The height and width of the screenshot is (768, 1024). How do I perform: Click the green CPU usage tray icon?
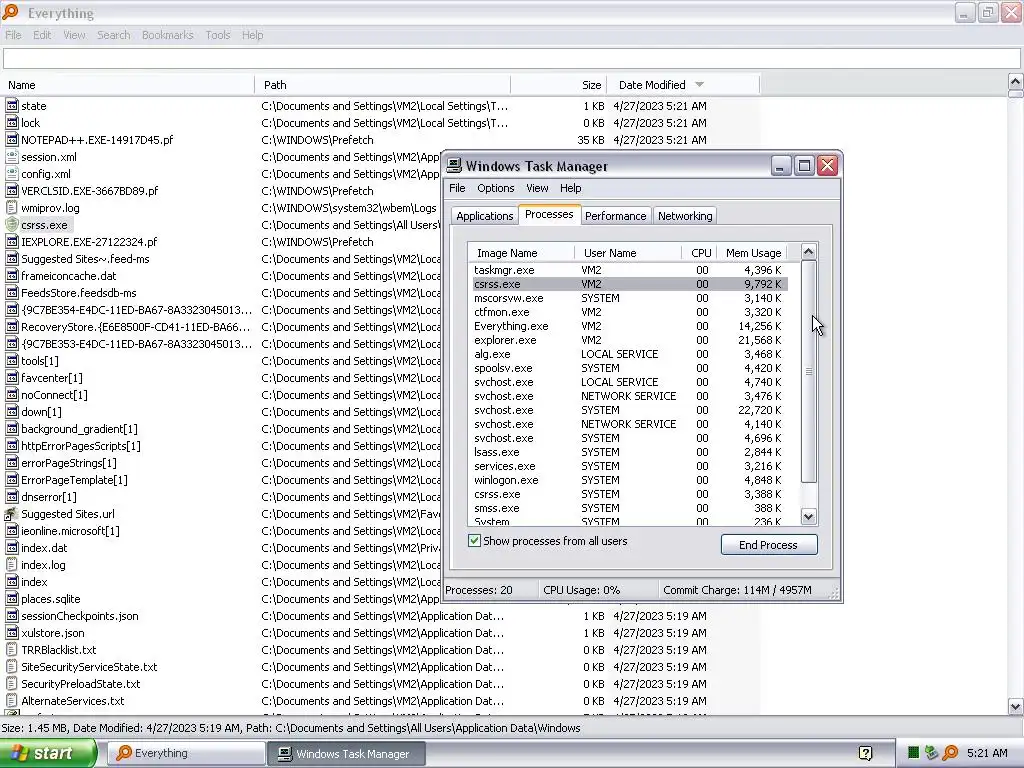tap(914, 753)
